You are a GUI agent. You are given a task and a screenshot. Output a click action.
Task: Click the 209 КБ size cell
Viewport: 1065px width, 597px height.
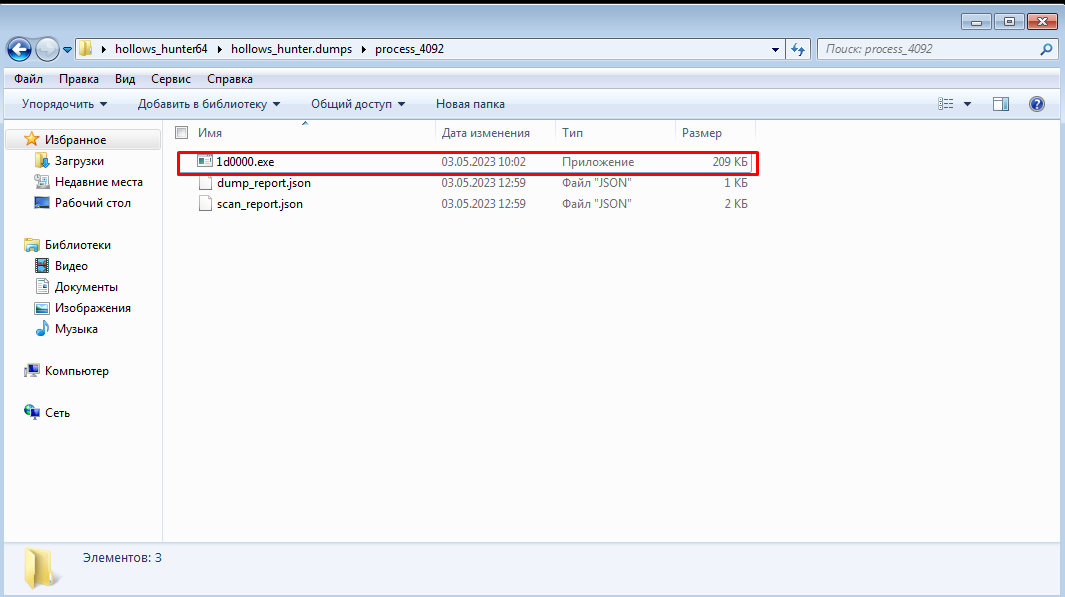[729, 162]
